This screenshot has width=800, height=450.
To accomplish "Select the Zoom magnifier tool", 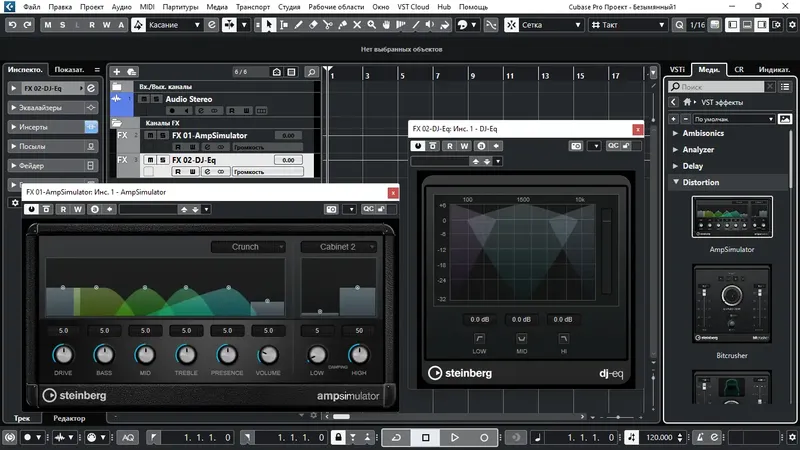I will tap(371, 24).
